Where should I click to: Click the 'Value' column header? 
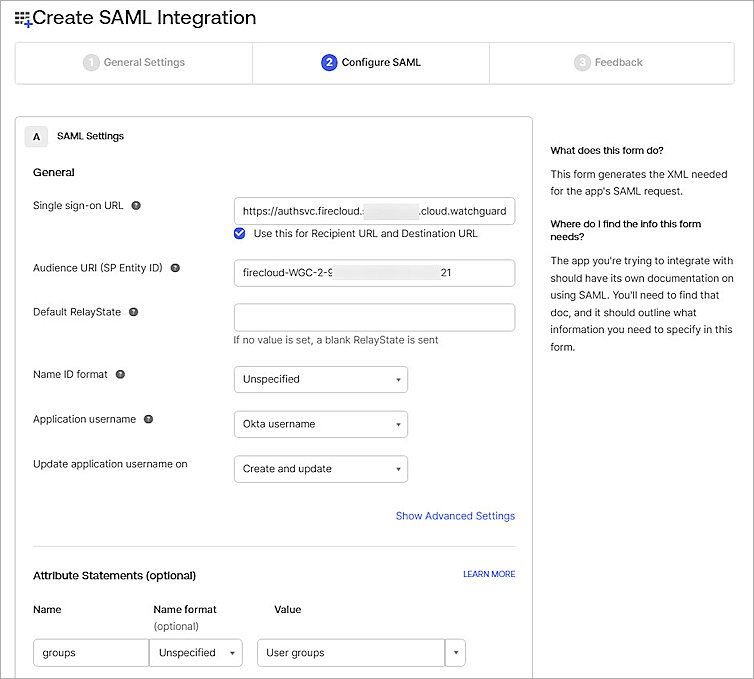click(288, 610)
